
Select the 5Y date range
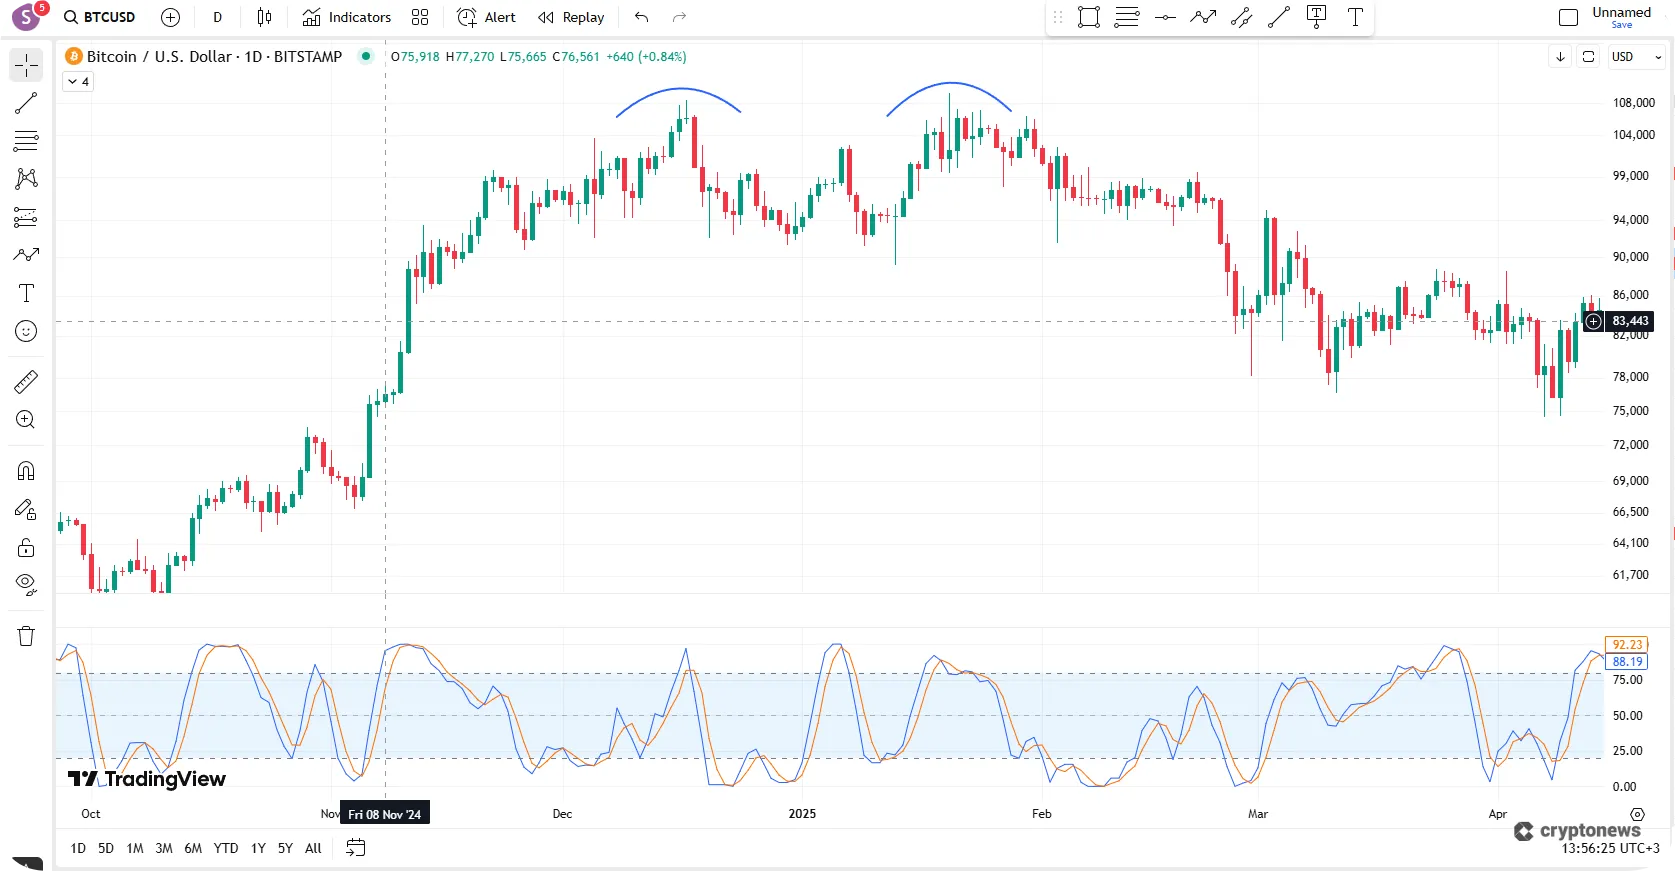(285, 848)
